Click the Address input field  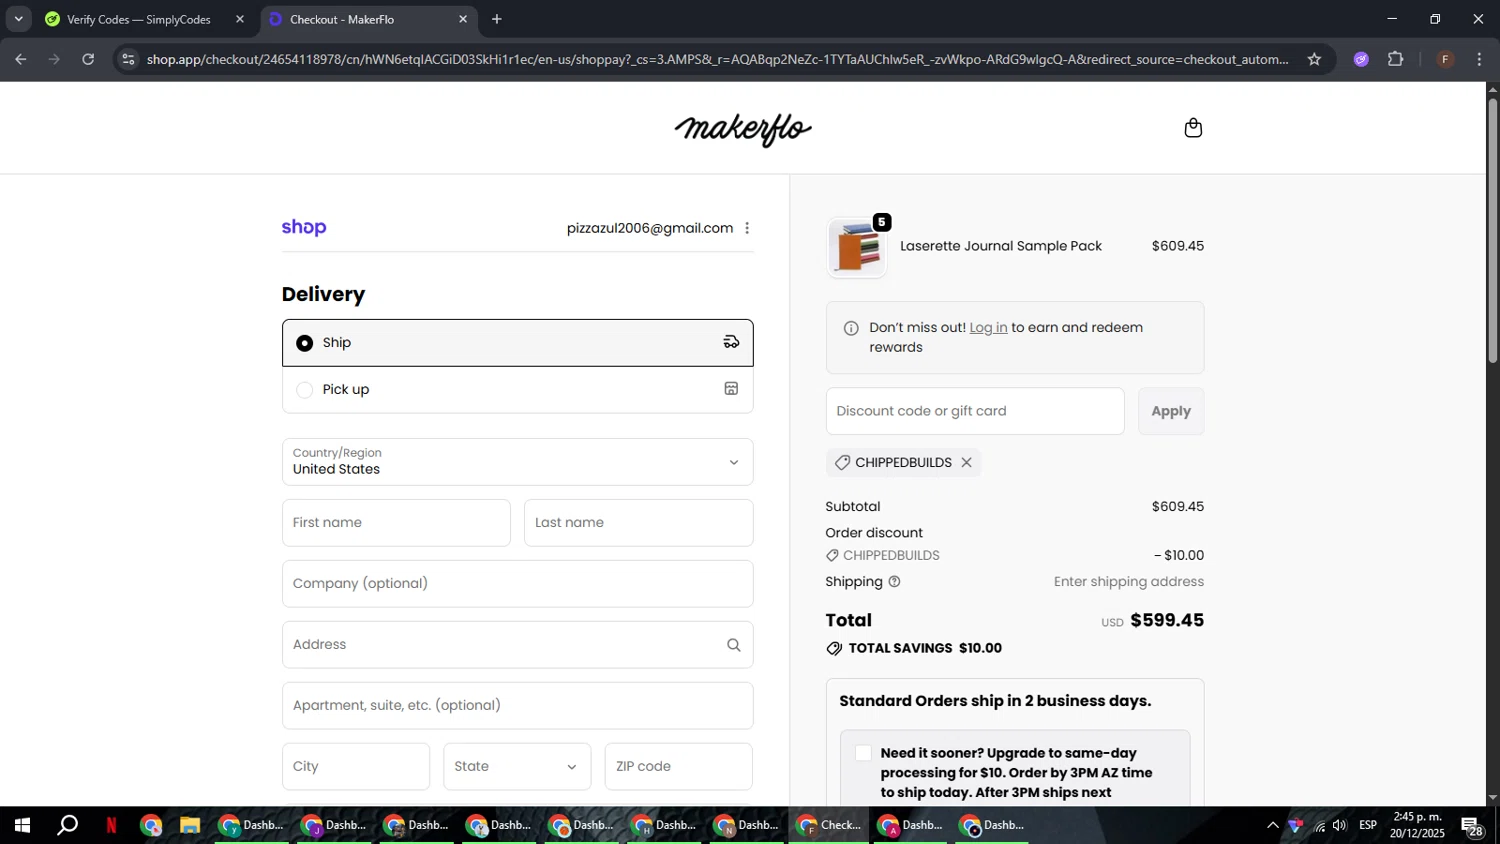[x=517, y=645]
